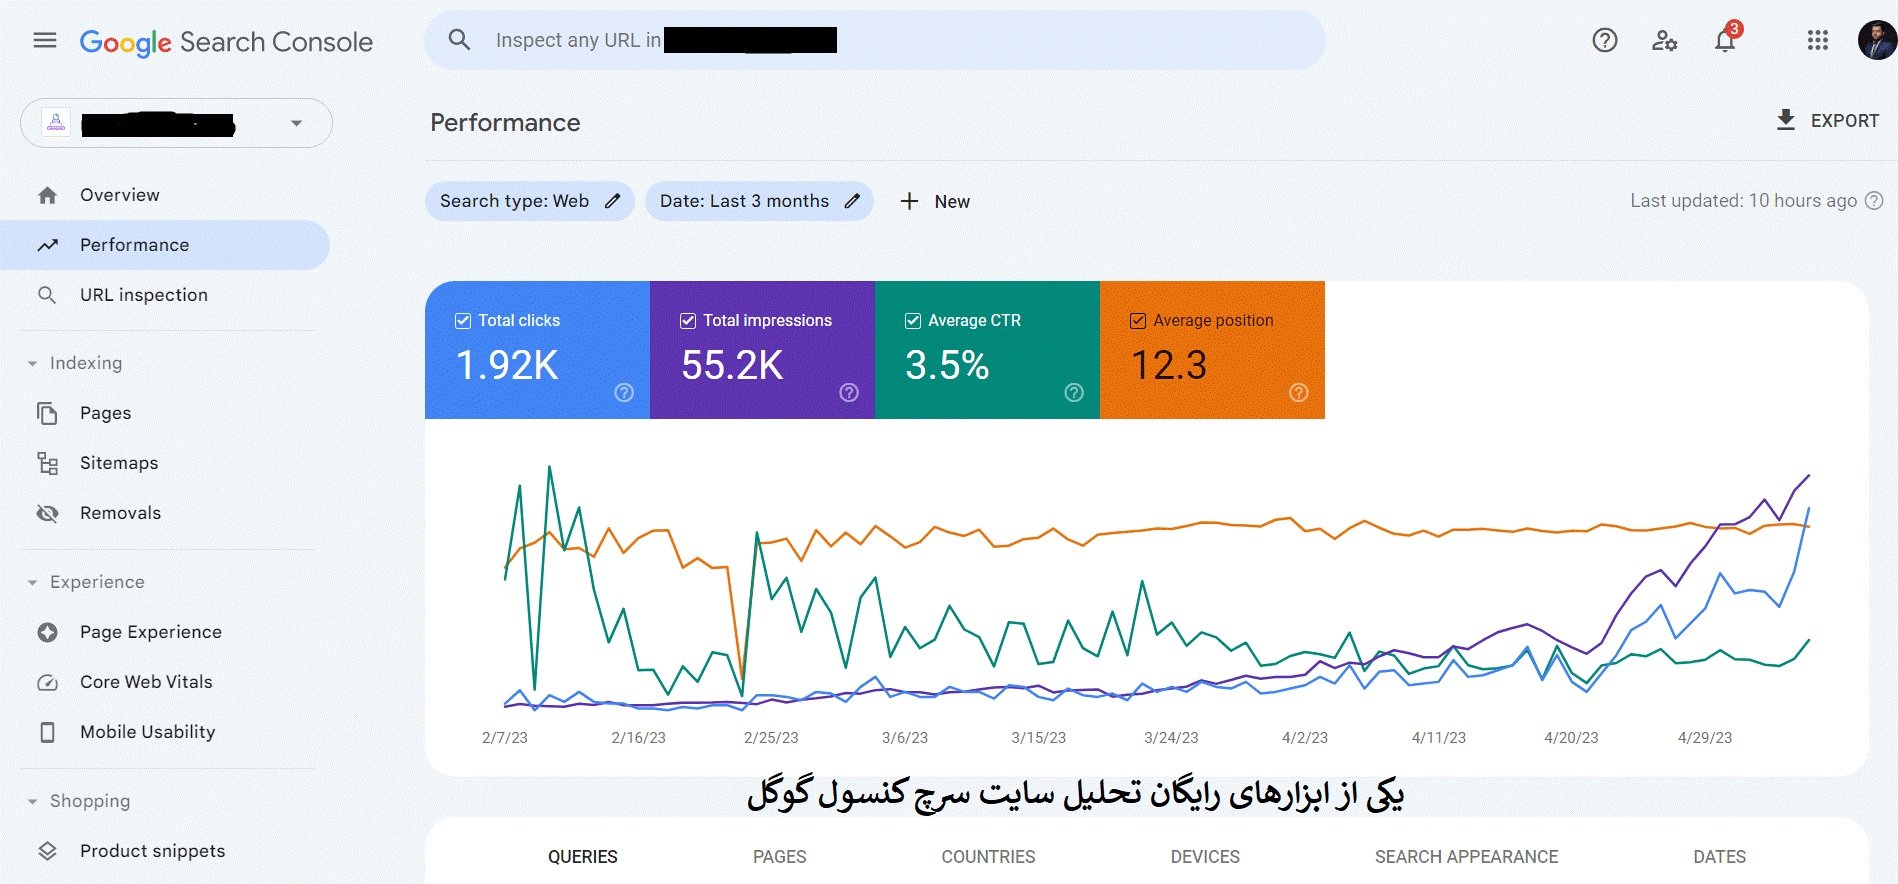Switch to the DEVICES tab
Image resolution: width=1898 pixels, height=884 pixels.
tap(1204, 856)
